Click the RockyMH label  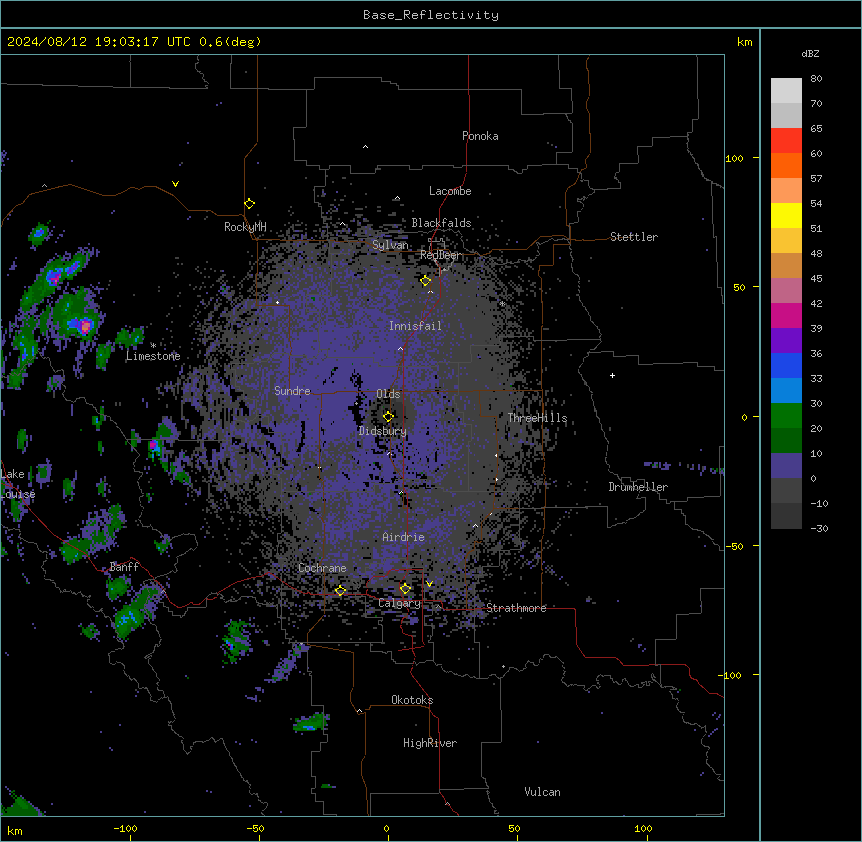pyautogui.click(x=245, y=227)
